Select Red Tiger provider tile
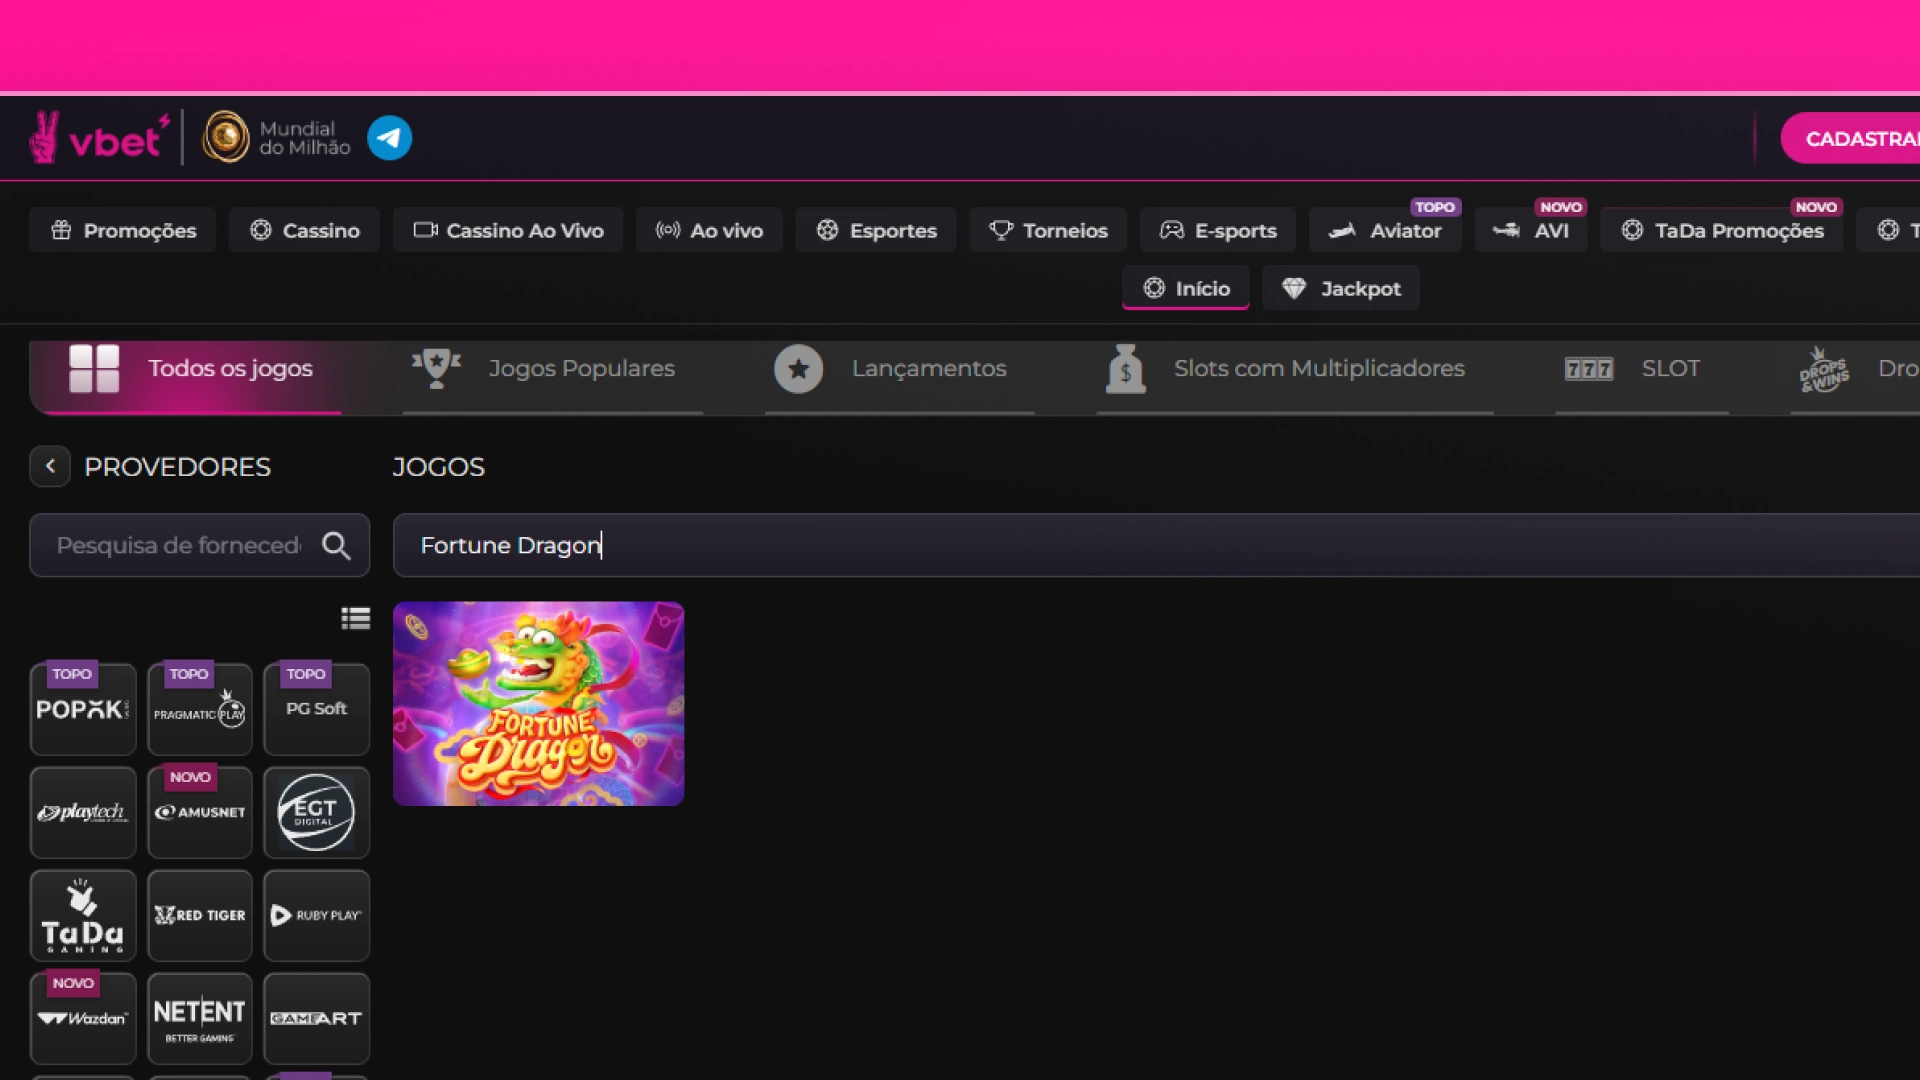Screen dimensions: 1920x1080 [200, 915]
